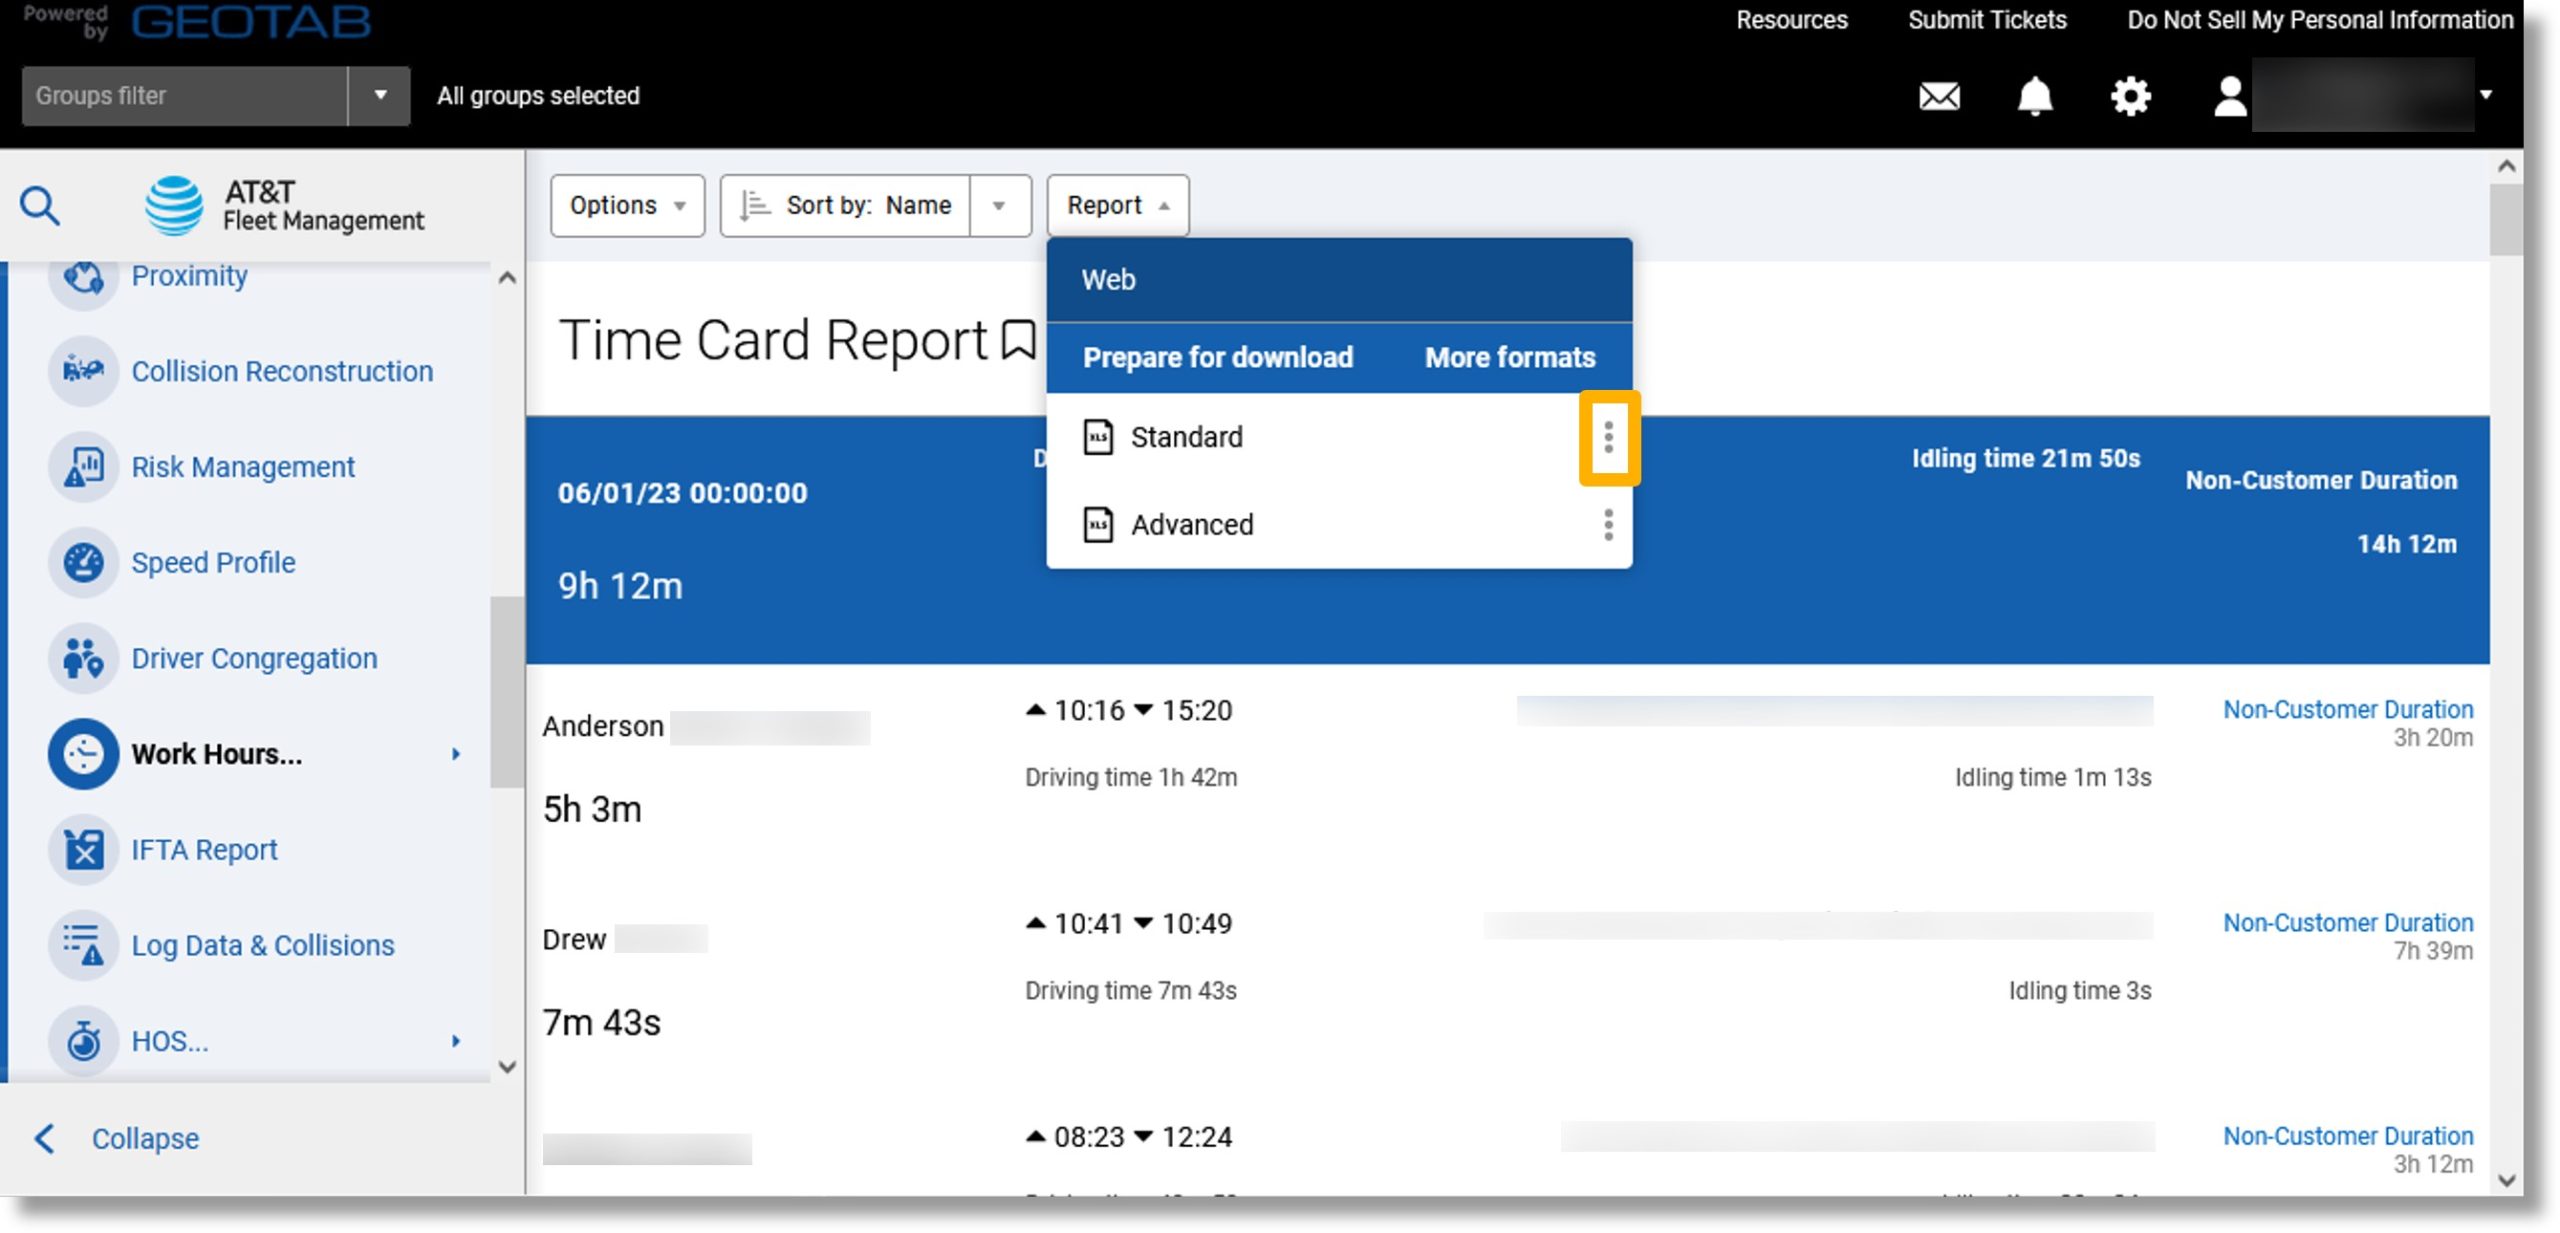Toggle the Report dropdown menu

[1118, 204]
